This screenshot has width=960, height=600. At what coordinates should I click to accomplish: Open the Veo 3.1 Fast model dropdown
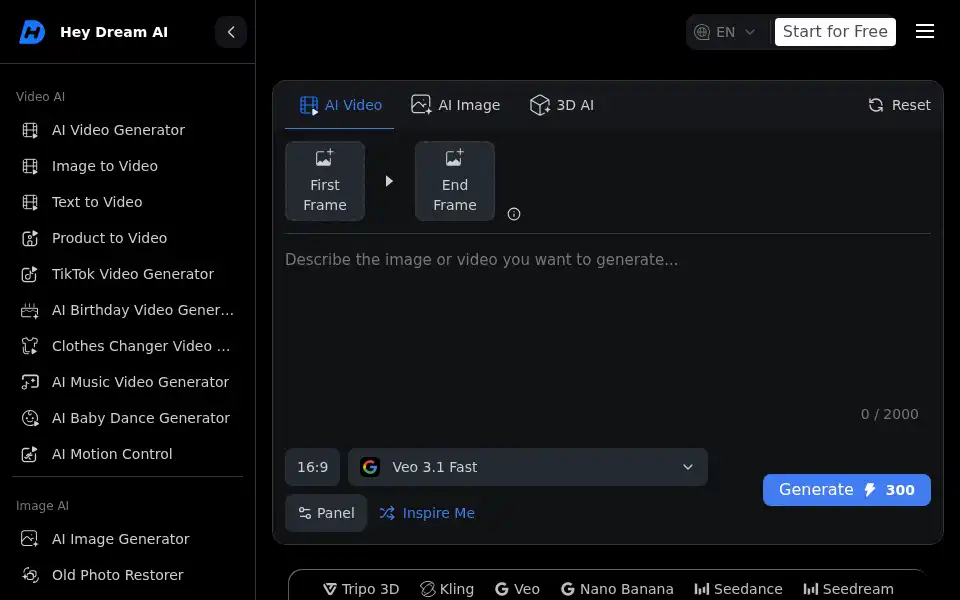(x=528, y=467)
